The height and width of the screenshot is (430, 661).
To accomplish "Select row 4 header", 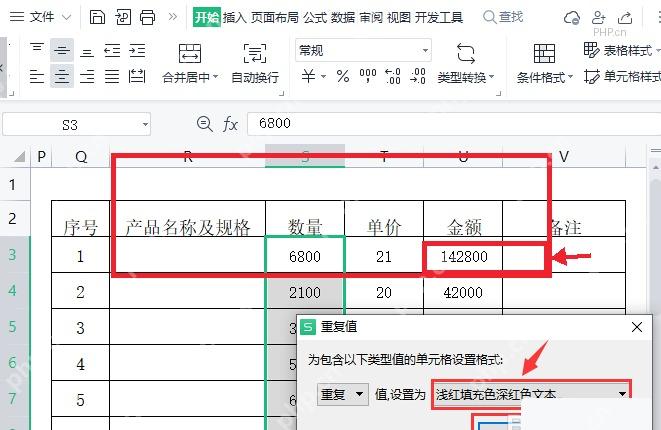I will point(13,291).
